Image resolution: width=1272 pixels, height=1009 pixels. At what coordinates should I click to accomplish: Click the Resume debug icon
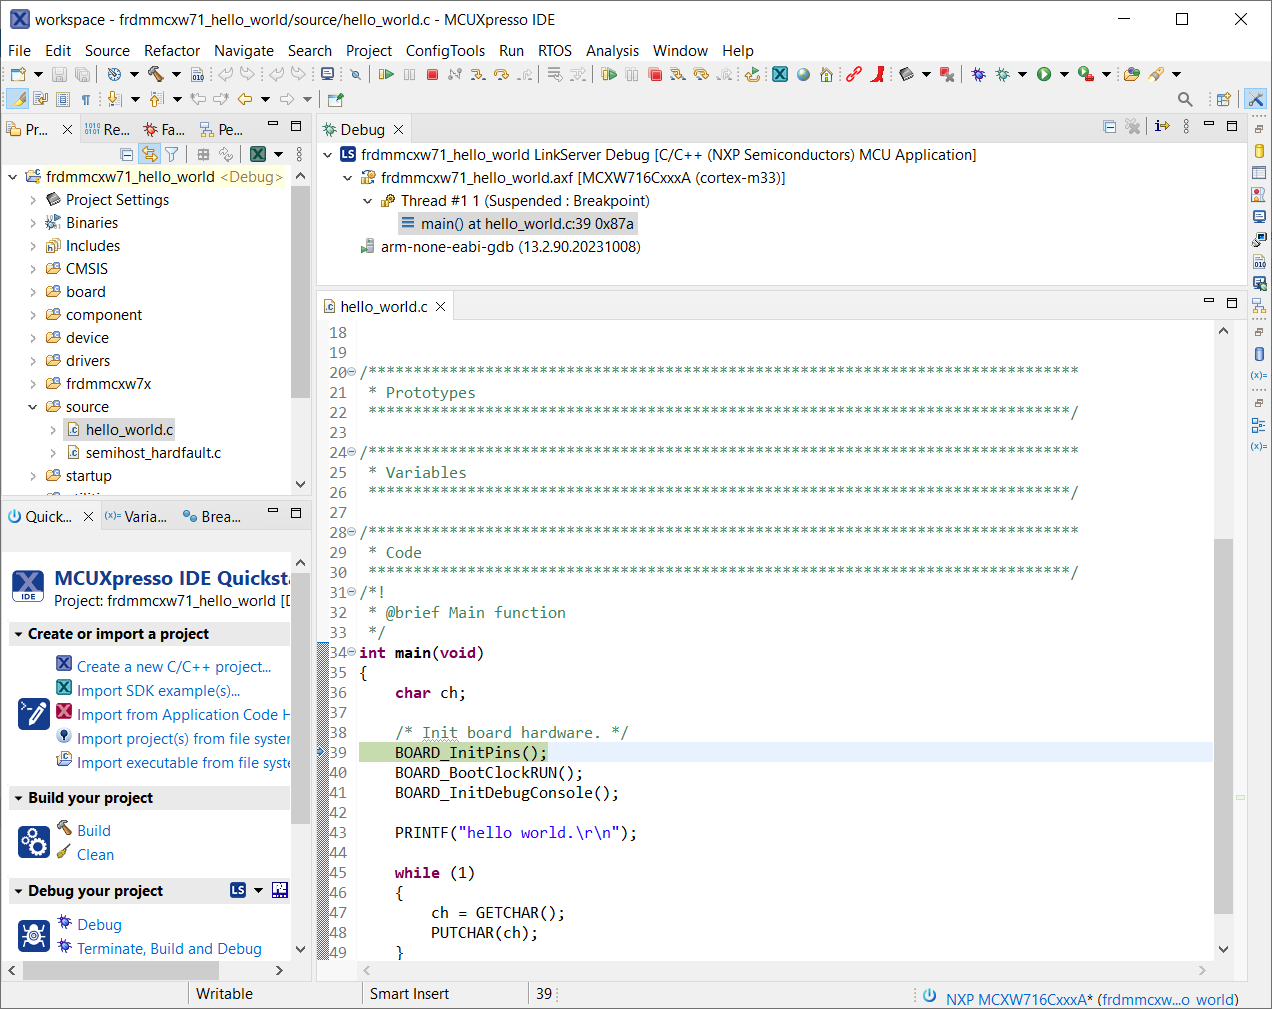pyautogui.click(x=386, y=75)
